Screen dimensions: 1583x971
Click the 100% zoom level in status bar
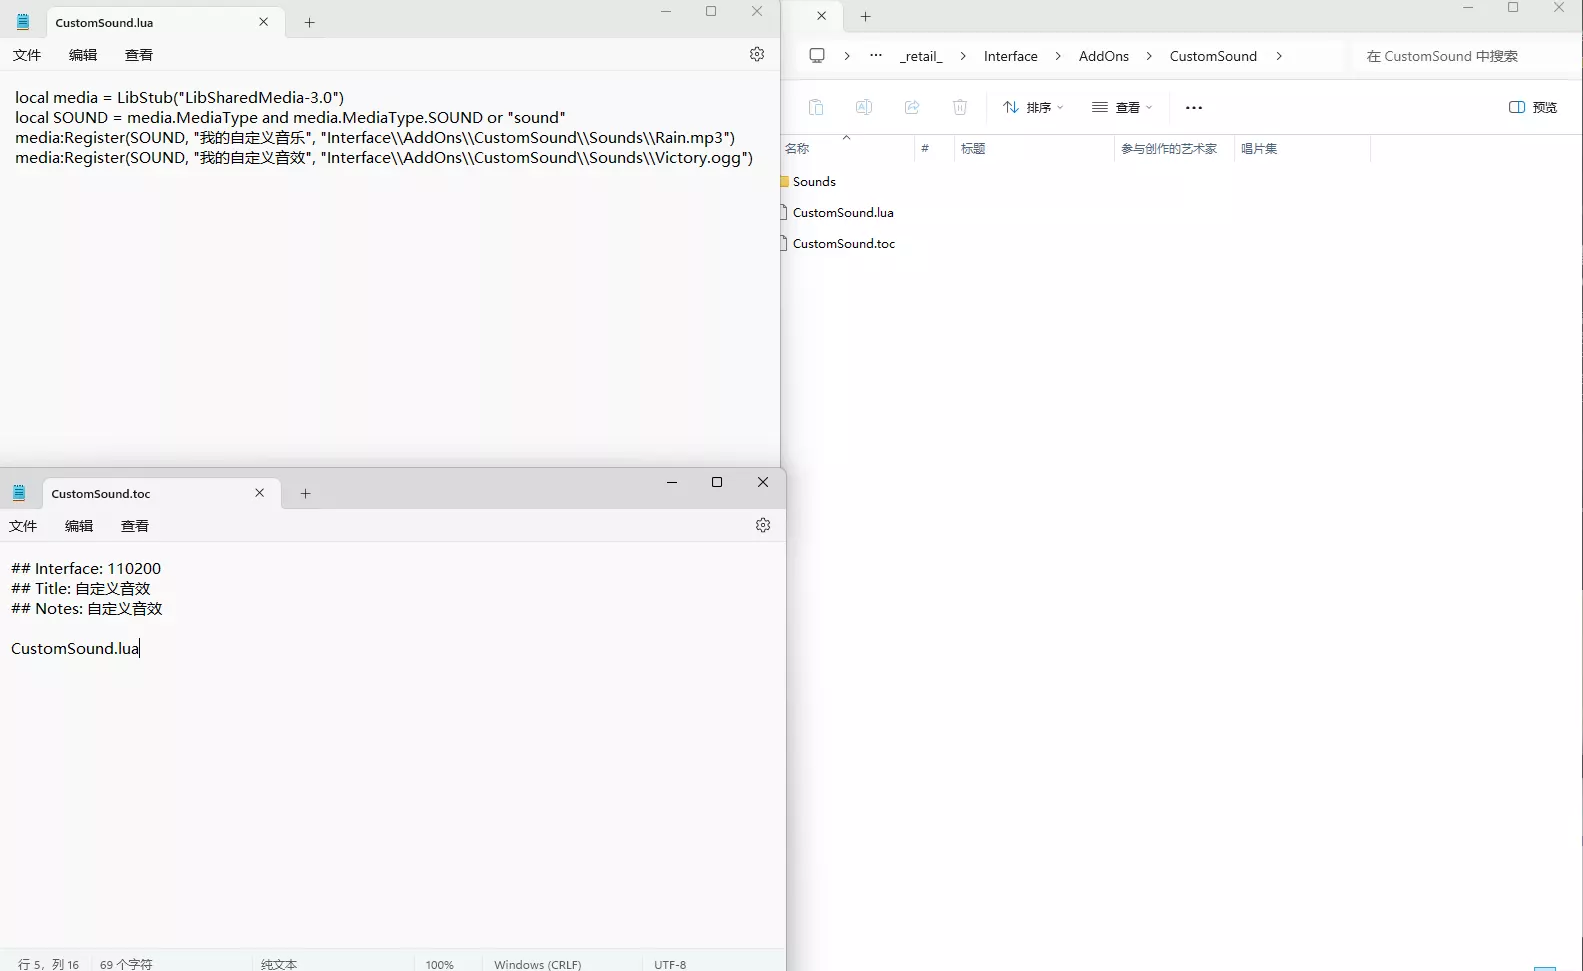point(439,964)
